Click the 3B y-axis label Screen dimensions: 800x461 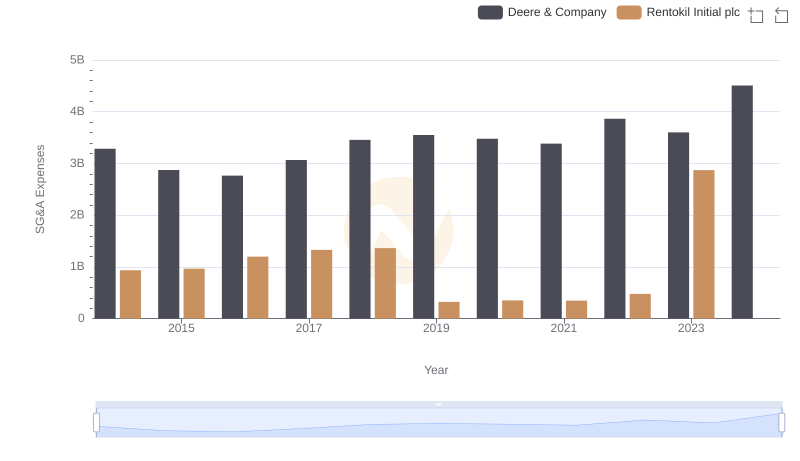coord(77,163)
